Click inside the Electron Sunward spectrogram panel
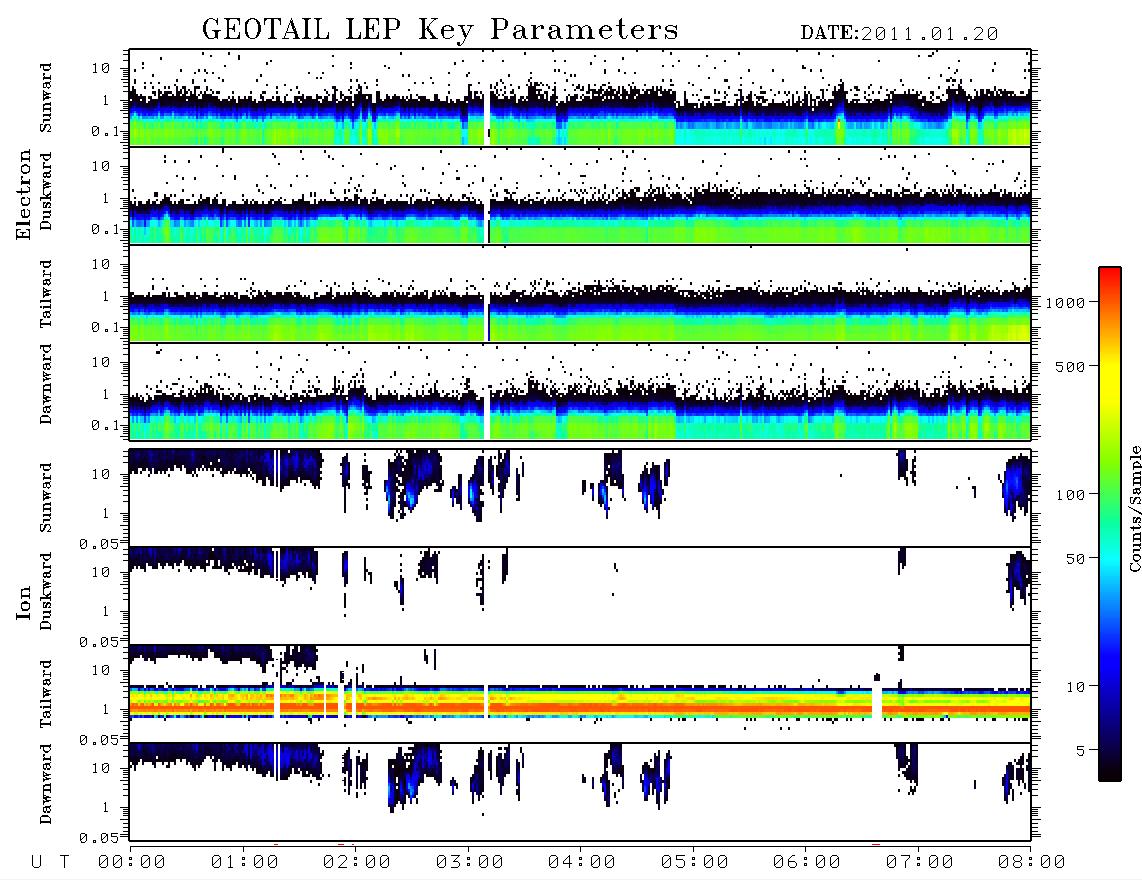The width and height of the screenshot is (1142, 880). tap(580, 98)
